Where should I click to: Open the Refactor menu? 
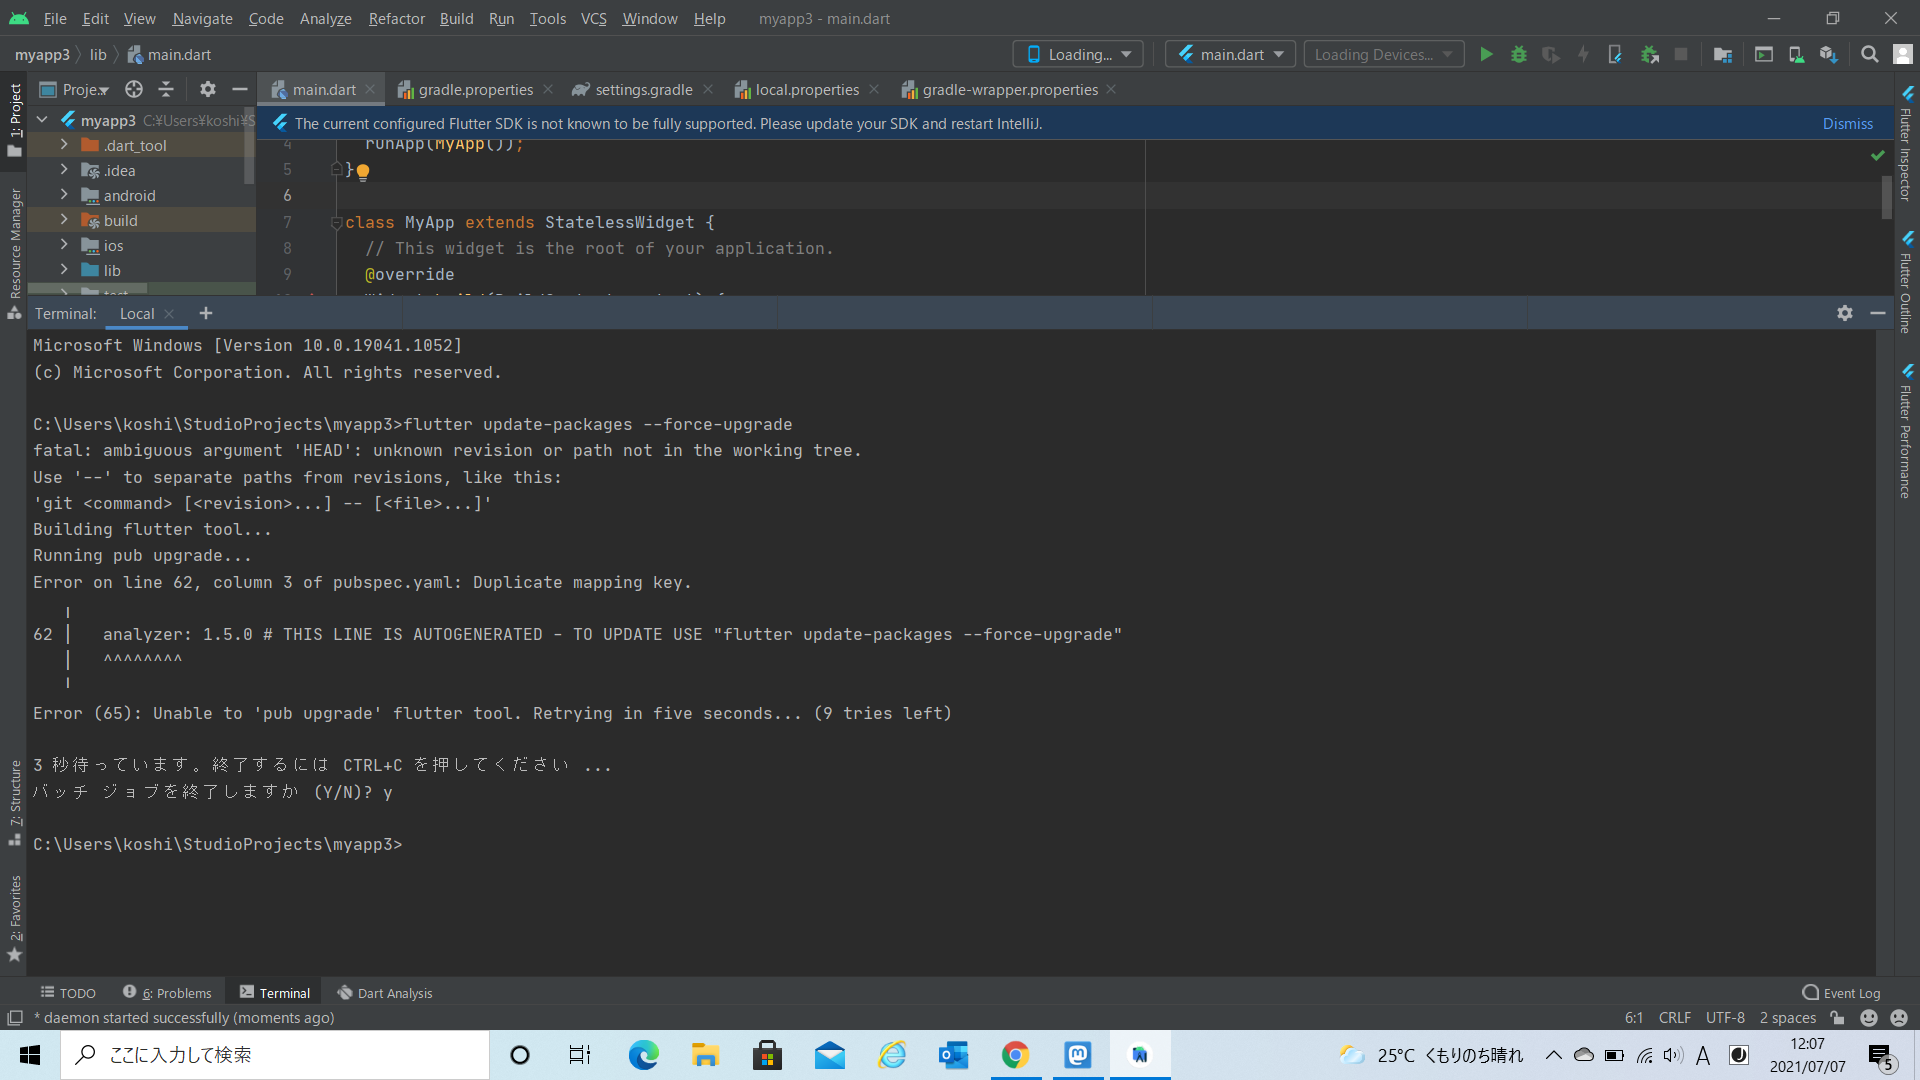[396, 18]
